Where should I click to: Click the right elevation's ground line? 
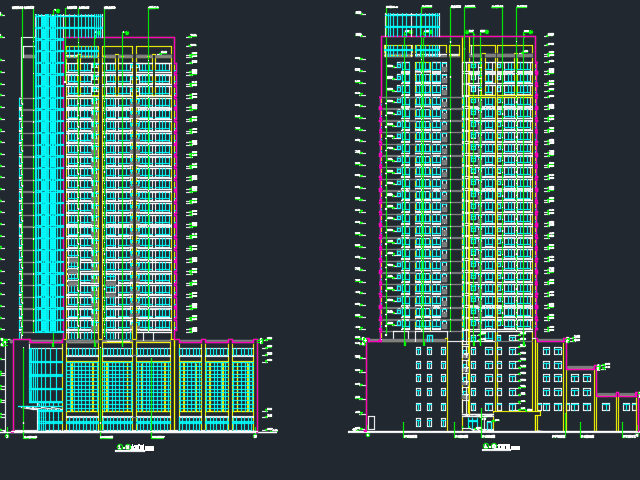[490, 432]
